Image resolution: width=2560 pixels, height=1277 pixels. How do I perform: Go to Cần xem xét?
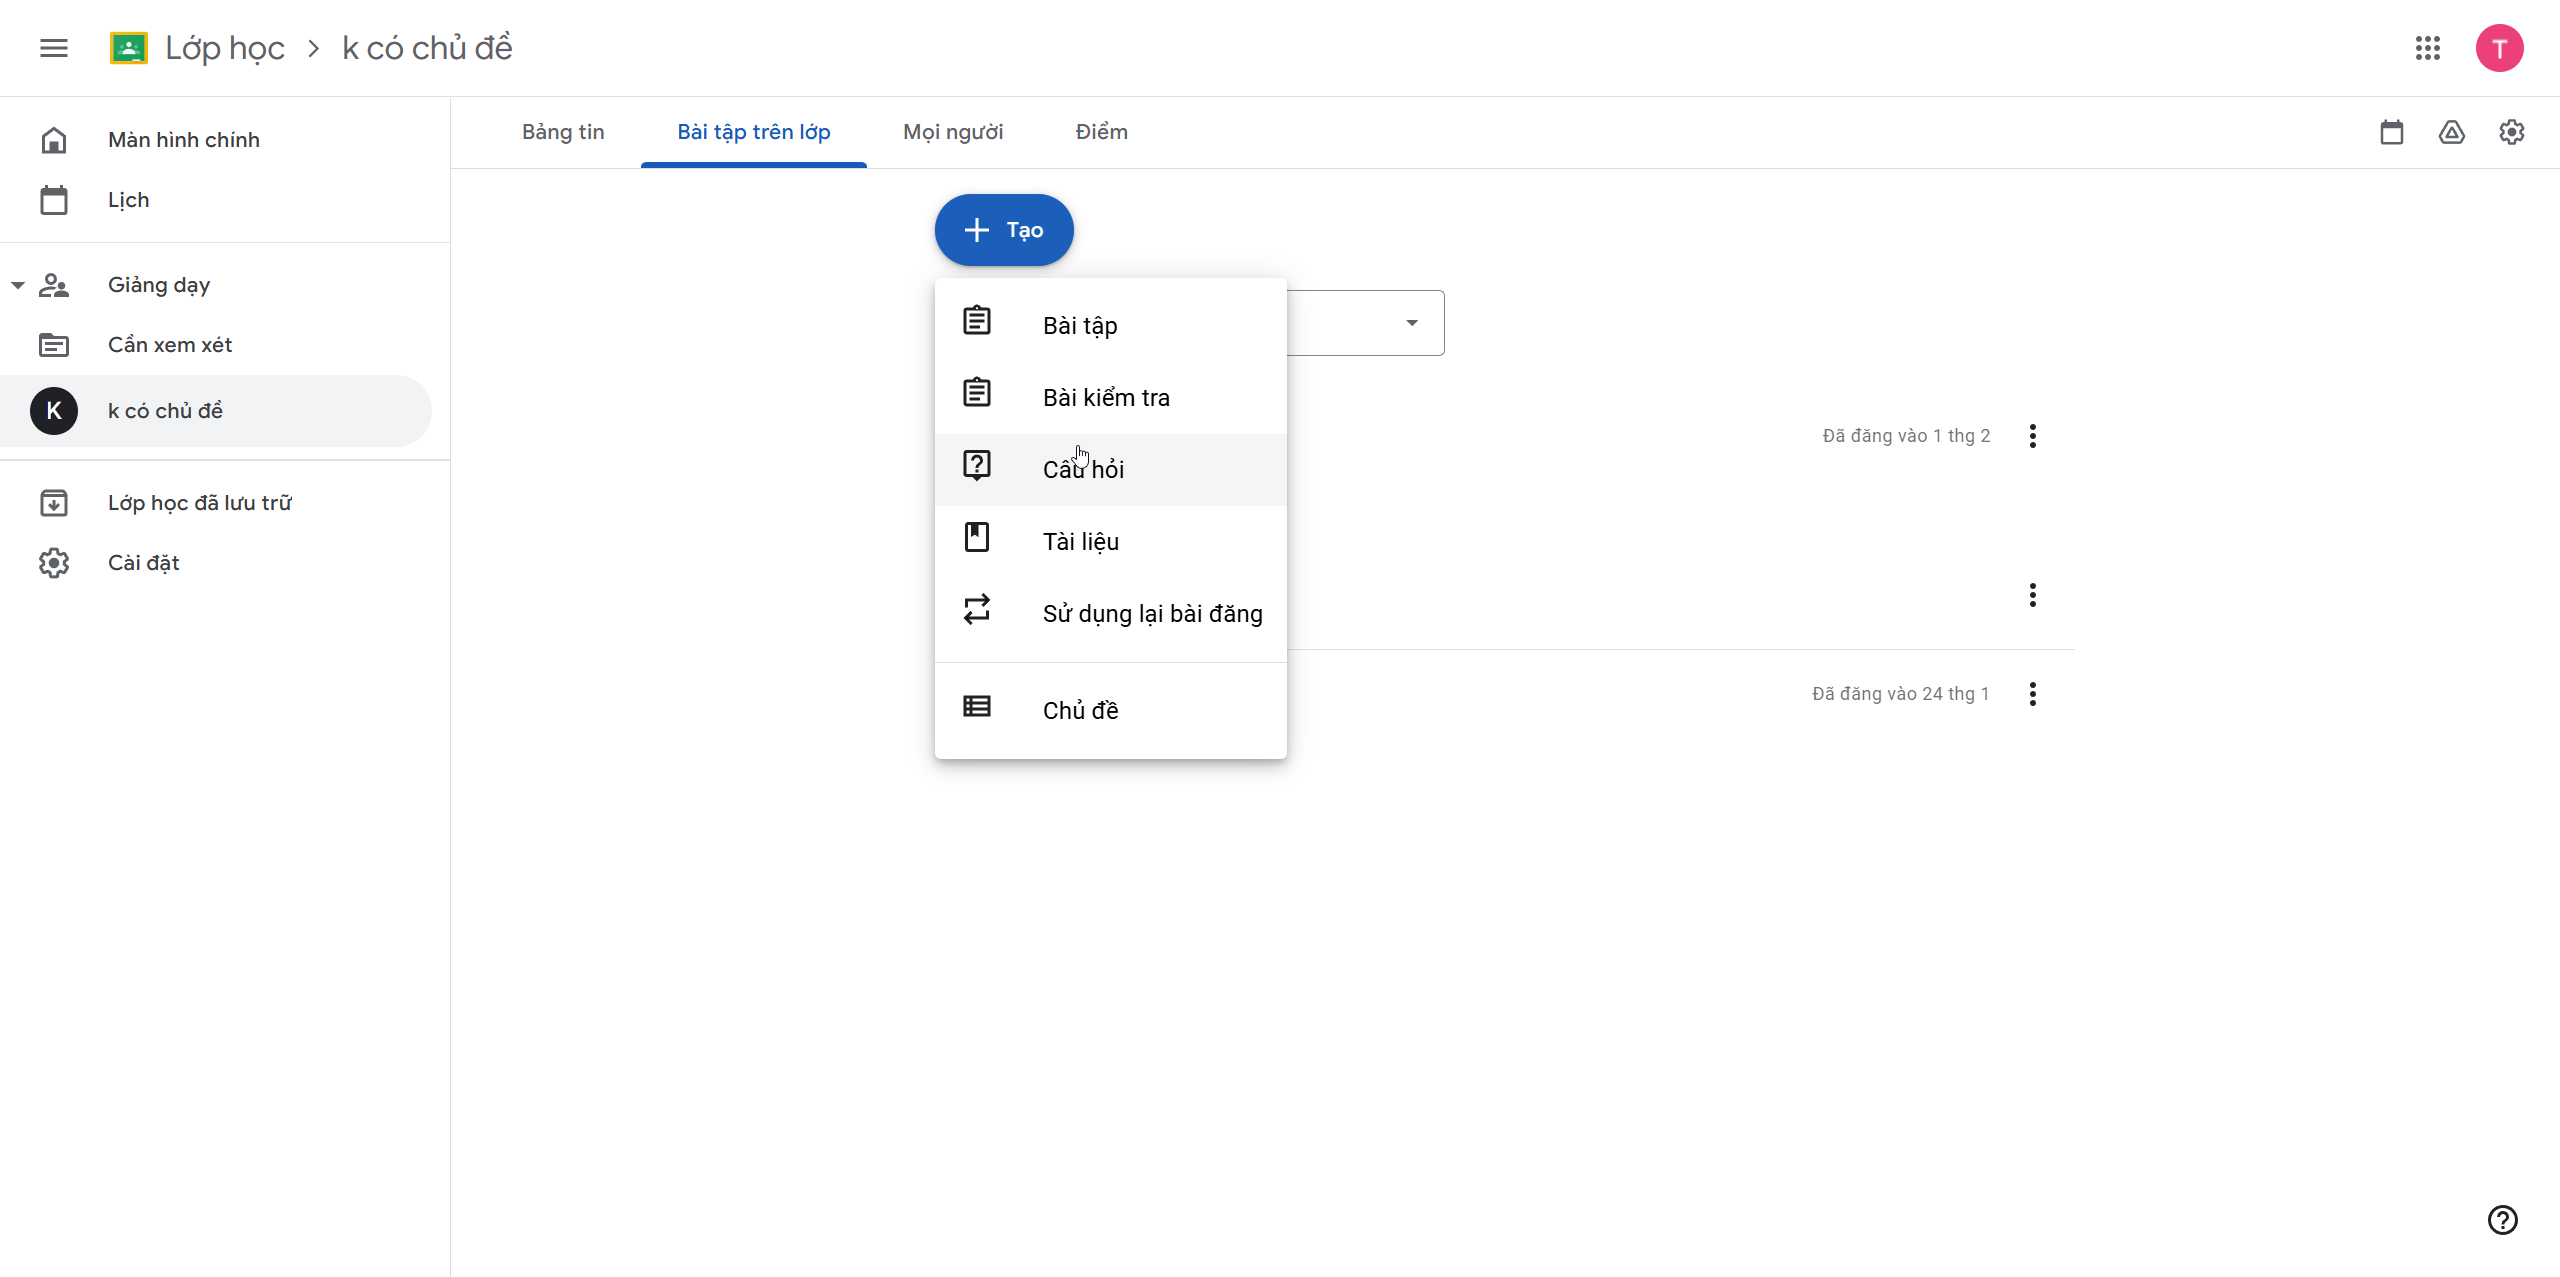point(170,345)
